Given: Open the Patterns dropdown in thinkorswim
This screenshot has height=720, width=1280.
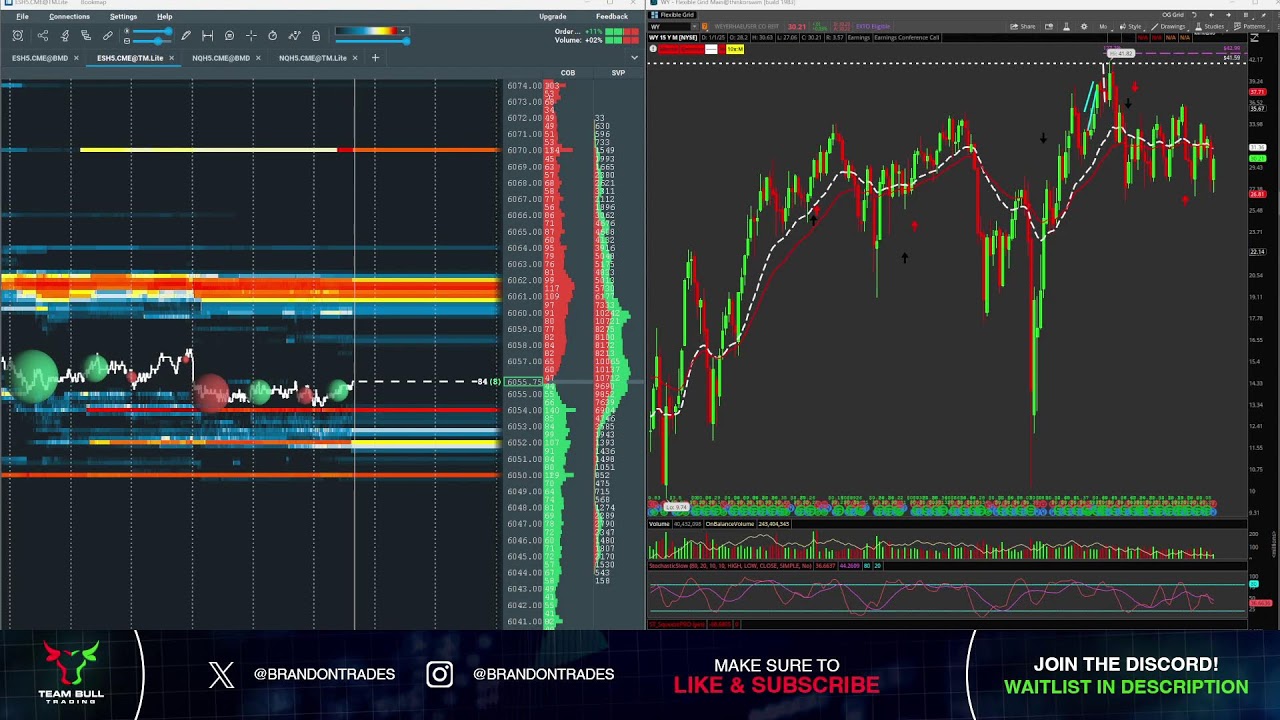Looking at the screenshot, I should coord(1251,26).
